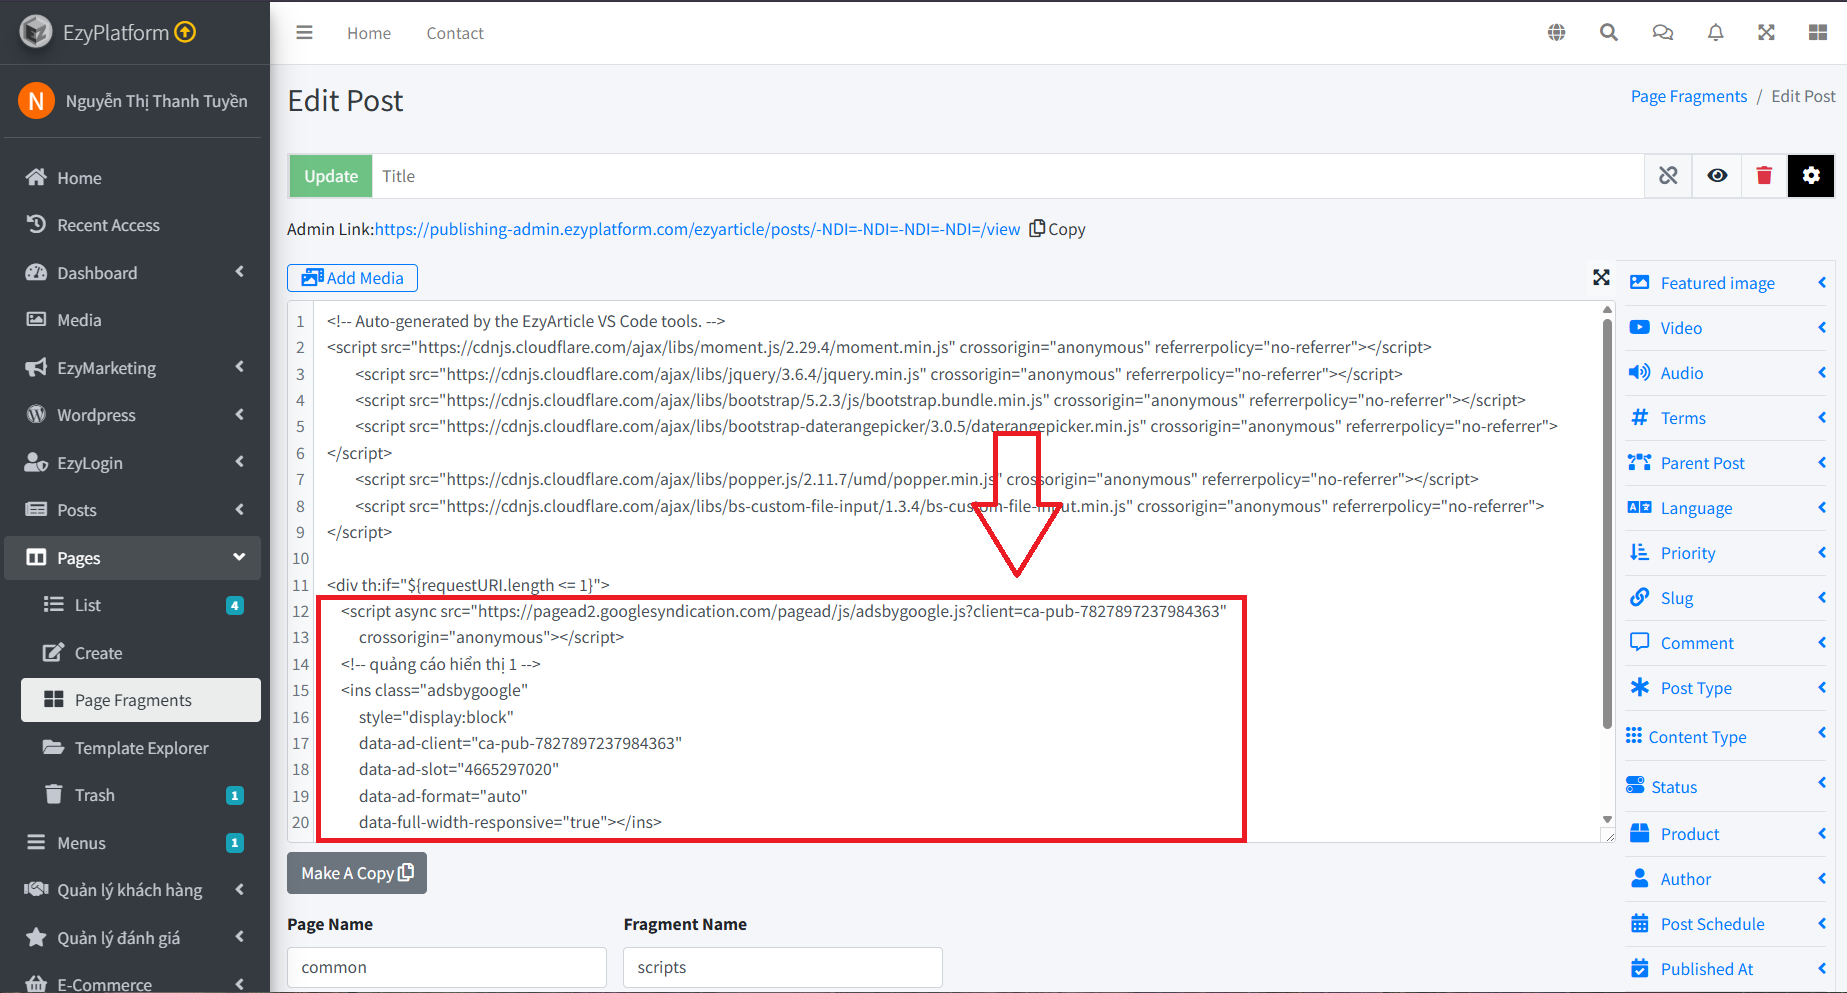Expand the Featured image panel
This screenshot has height=993, width=1847.
coord(1728,283)
